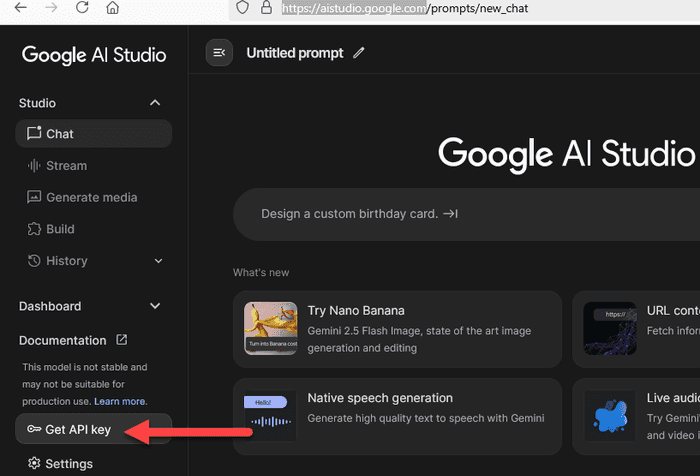This screenshot has width=700, height=476.
Task: Open Generate media in sidebar
Action: tap(91, 198)
